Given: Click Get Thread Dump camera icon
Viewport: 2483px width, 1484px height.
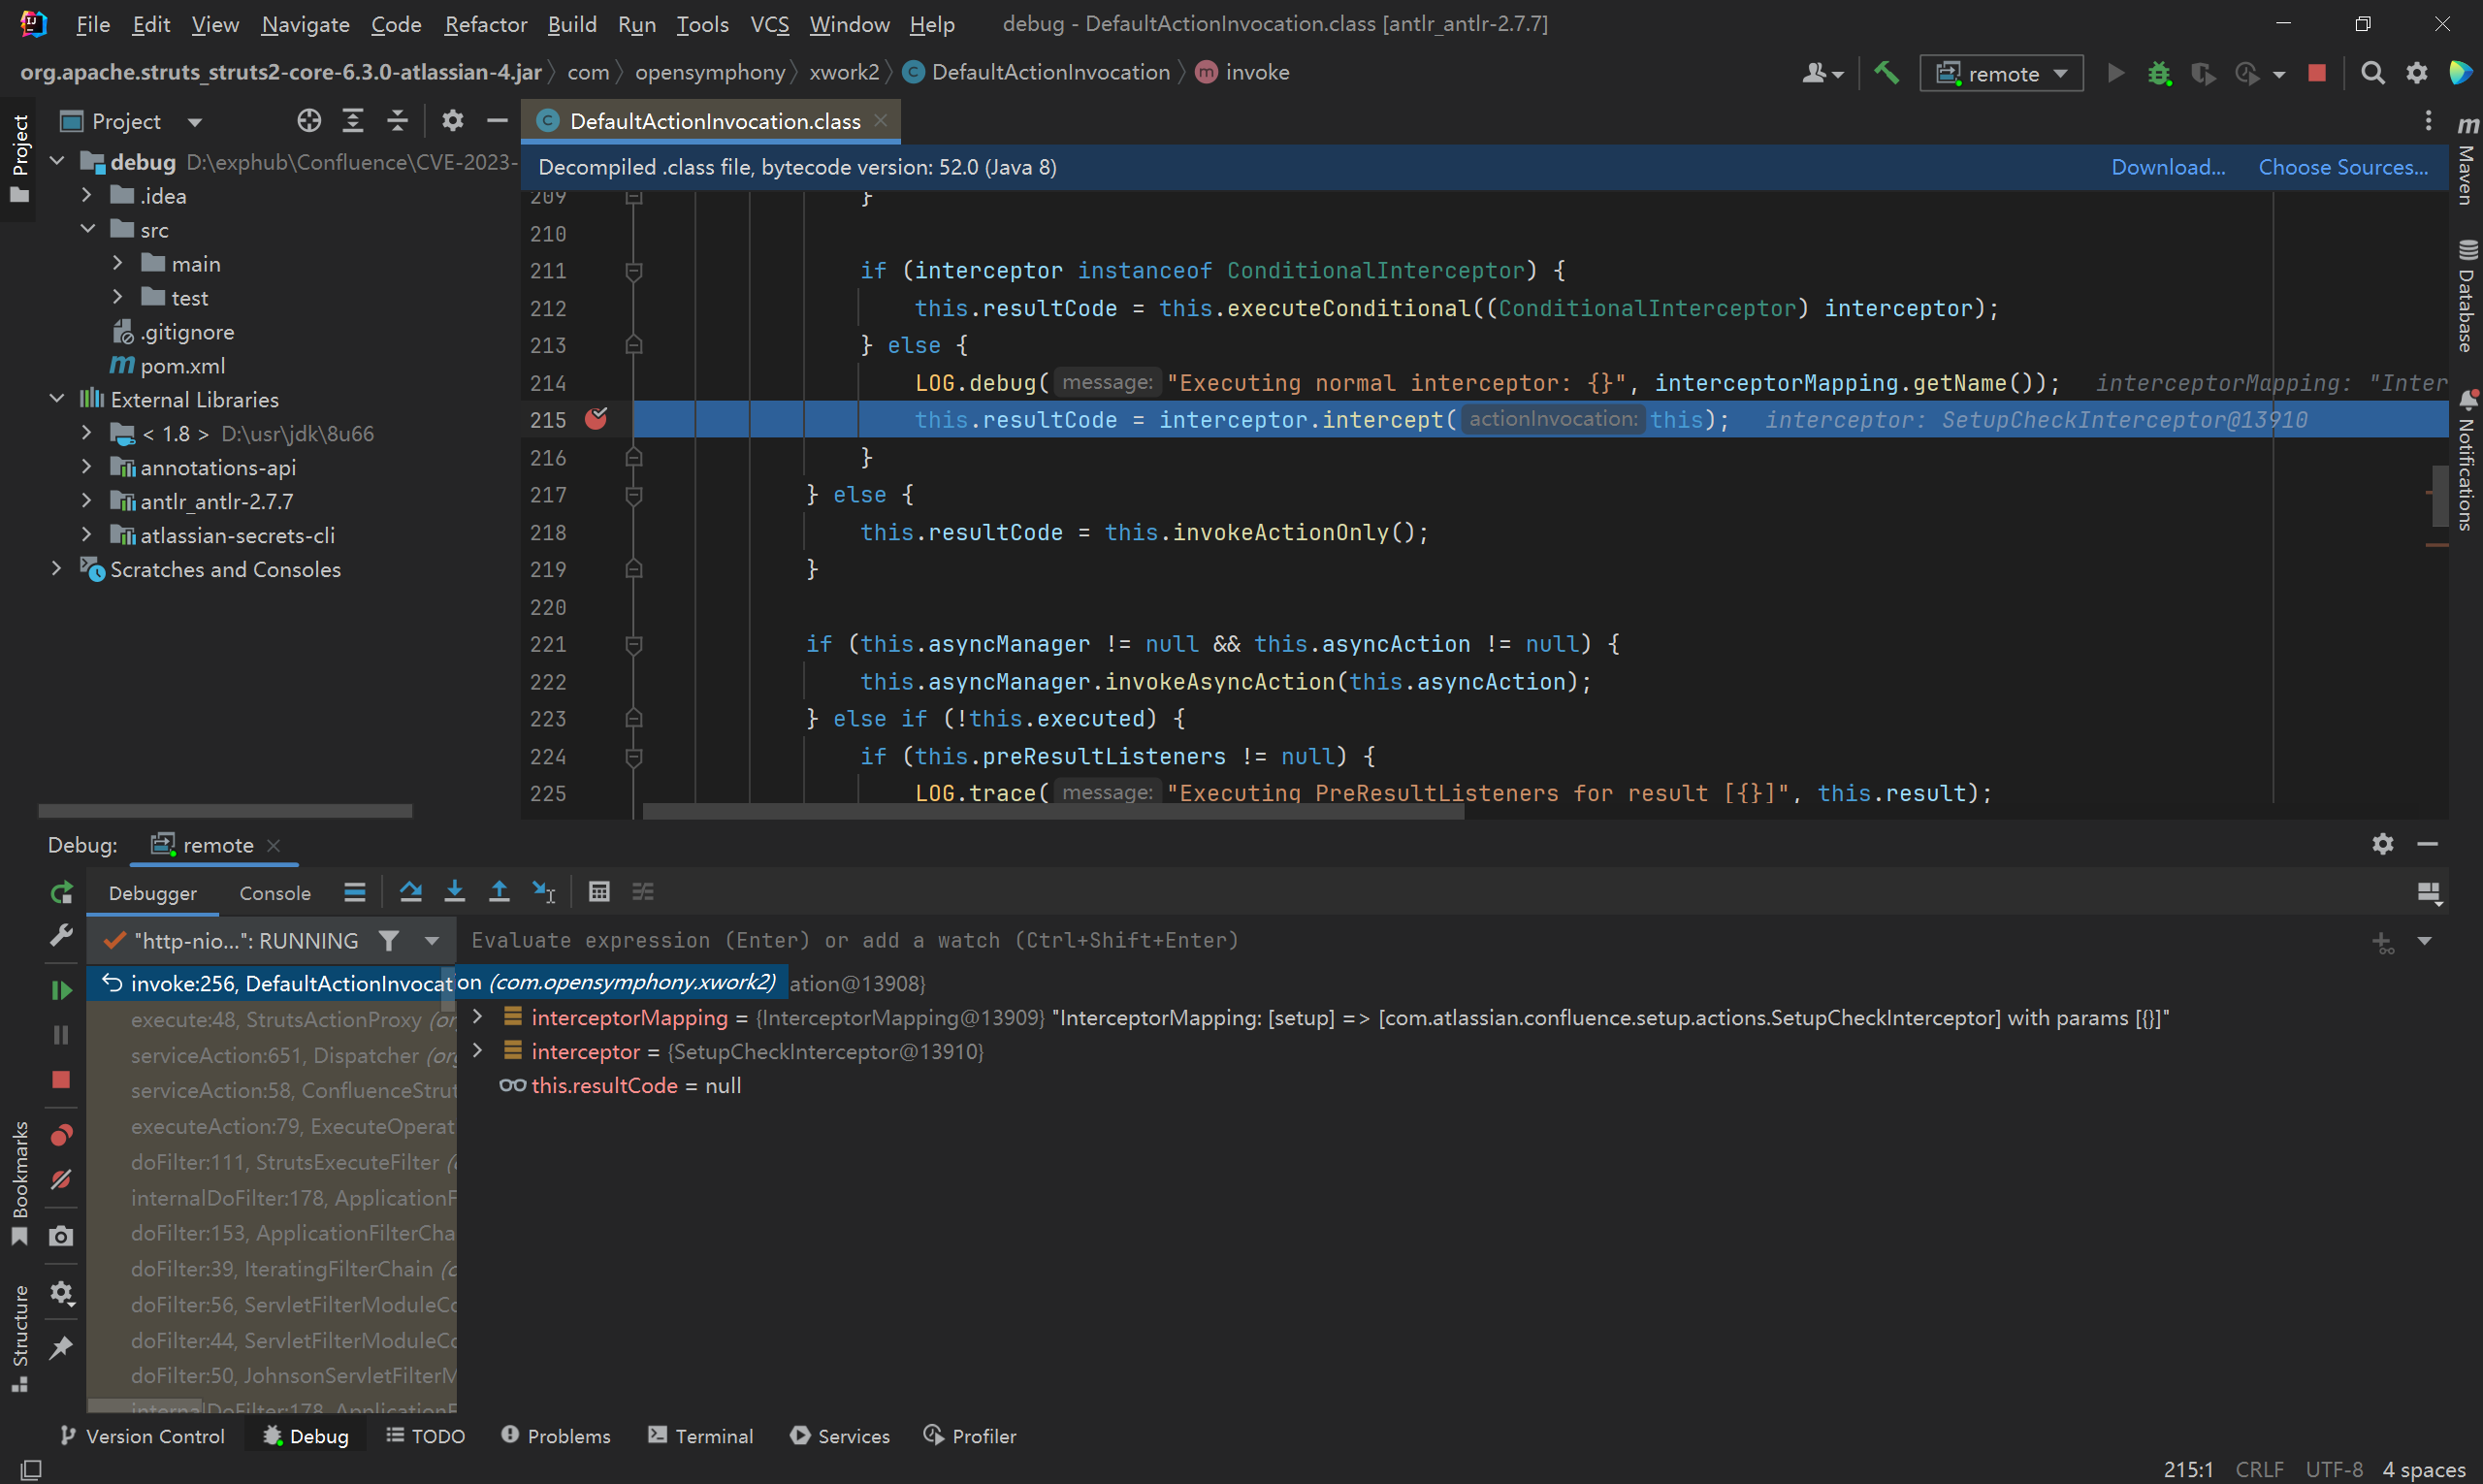Looking at the screenshot, I should tap(61, 1236).
